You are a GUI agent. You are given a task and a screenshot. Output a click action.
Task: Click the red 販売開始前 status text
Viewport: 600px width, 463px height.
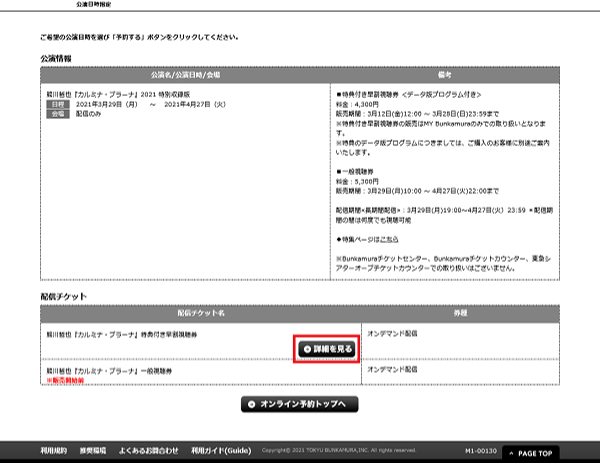tap(66, 381)
